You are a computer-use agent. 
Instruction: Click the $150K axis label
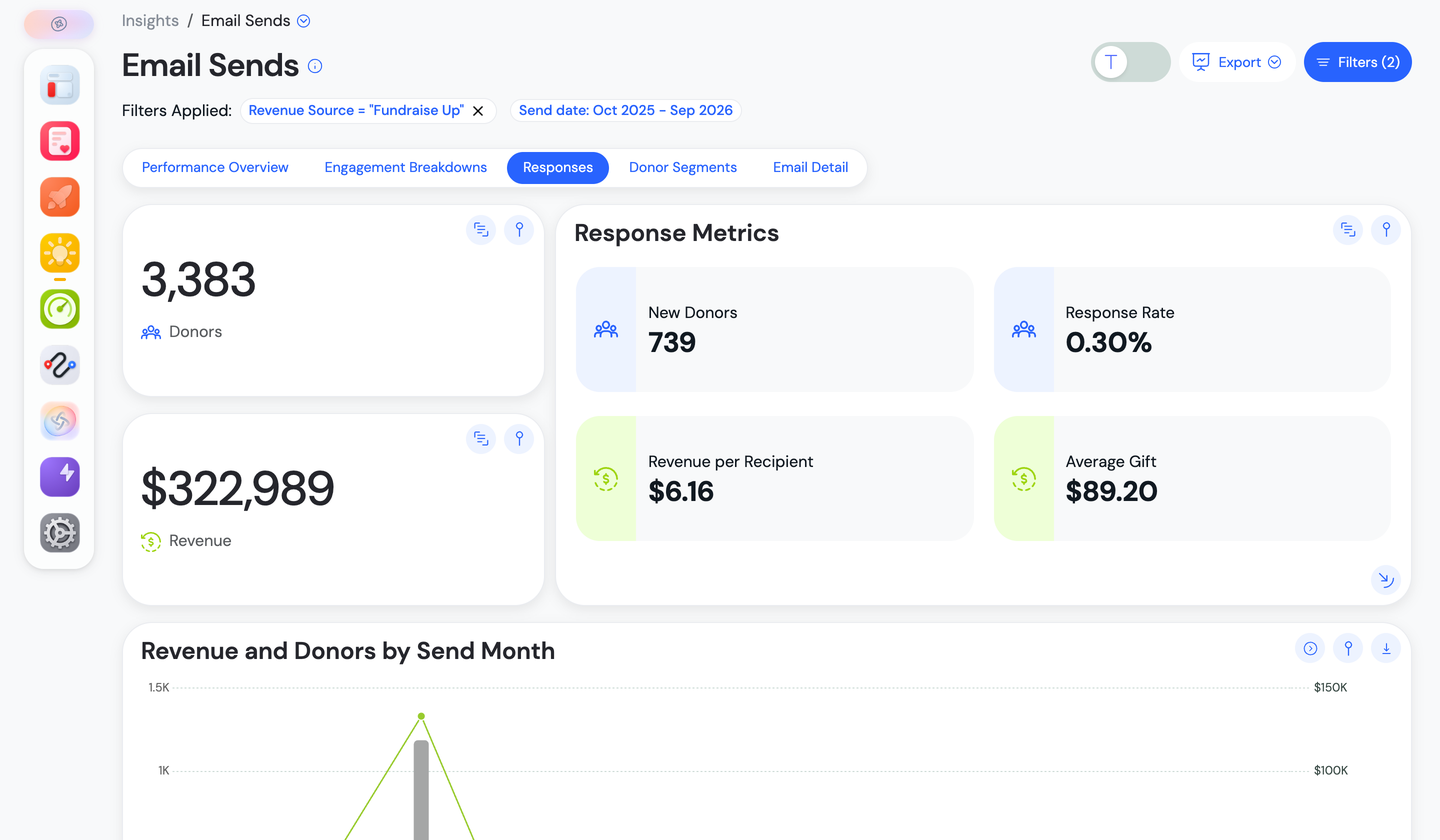pyautogui.click(x=1331, y=687)
